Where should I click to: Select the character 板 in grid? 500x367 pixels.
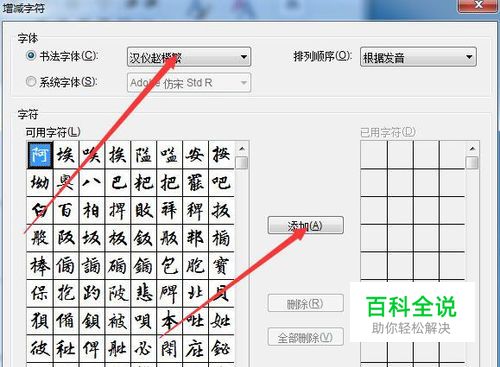(x=118, y=238)
